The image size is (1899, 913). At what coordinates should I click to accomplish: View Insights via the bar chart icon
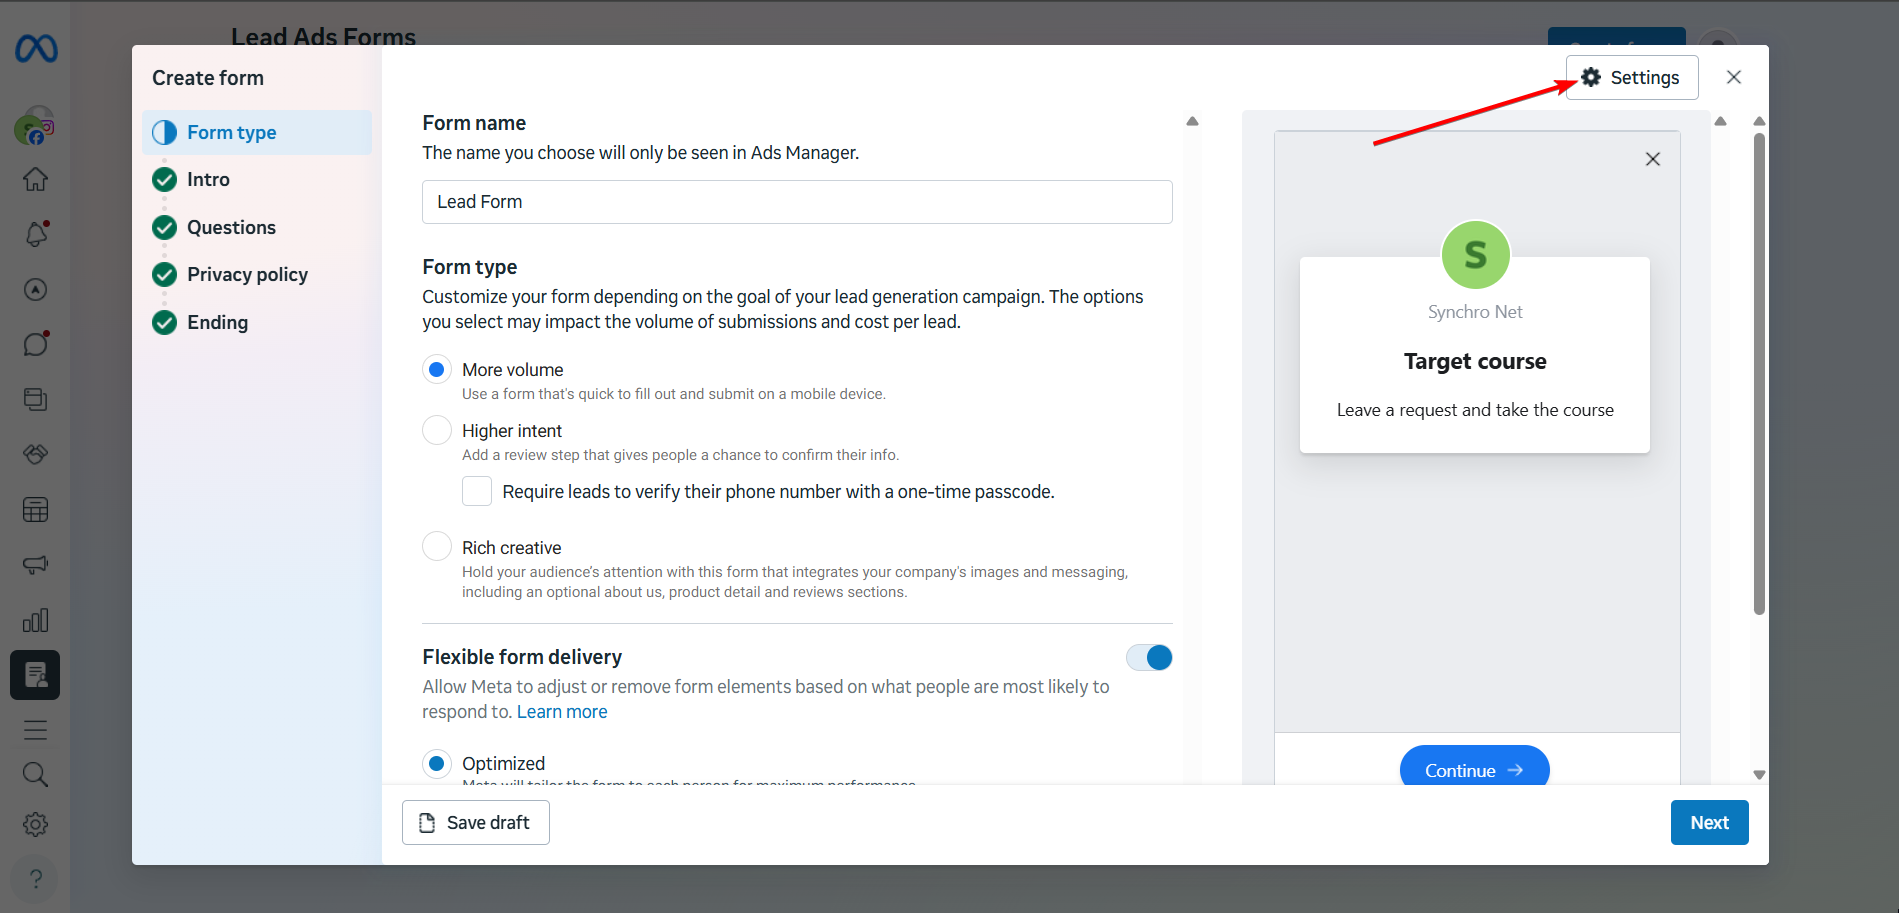pyautogui.click(x=35, y=620)
